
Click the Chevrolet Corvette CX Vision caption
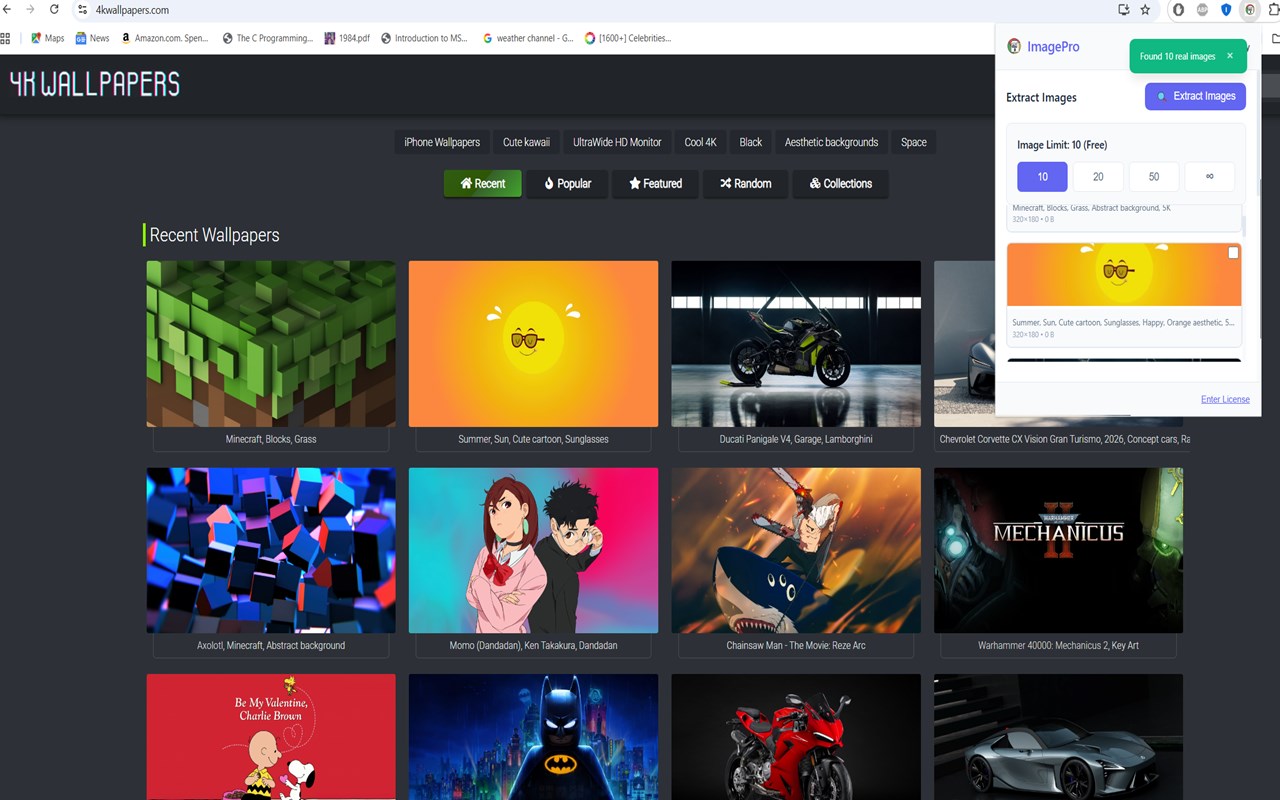(1064, 439)
